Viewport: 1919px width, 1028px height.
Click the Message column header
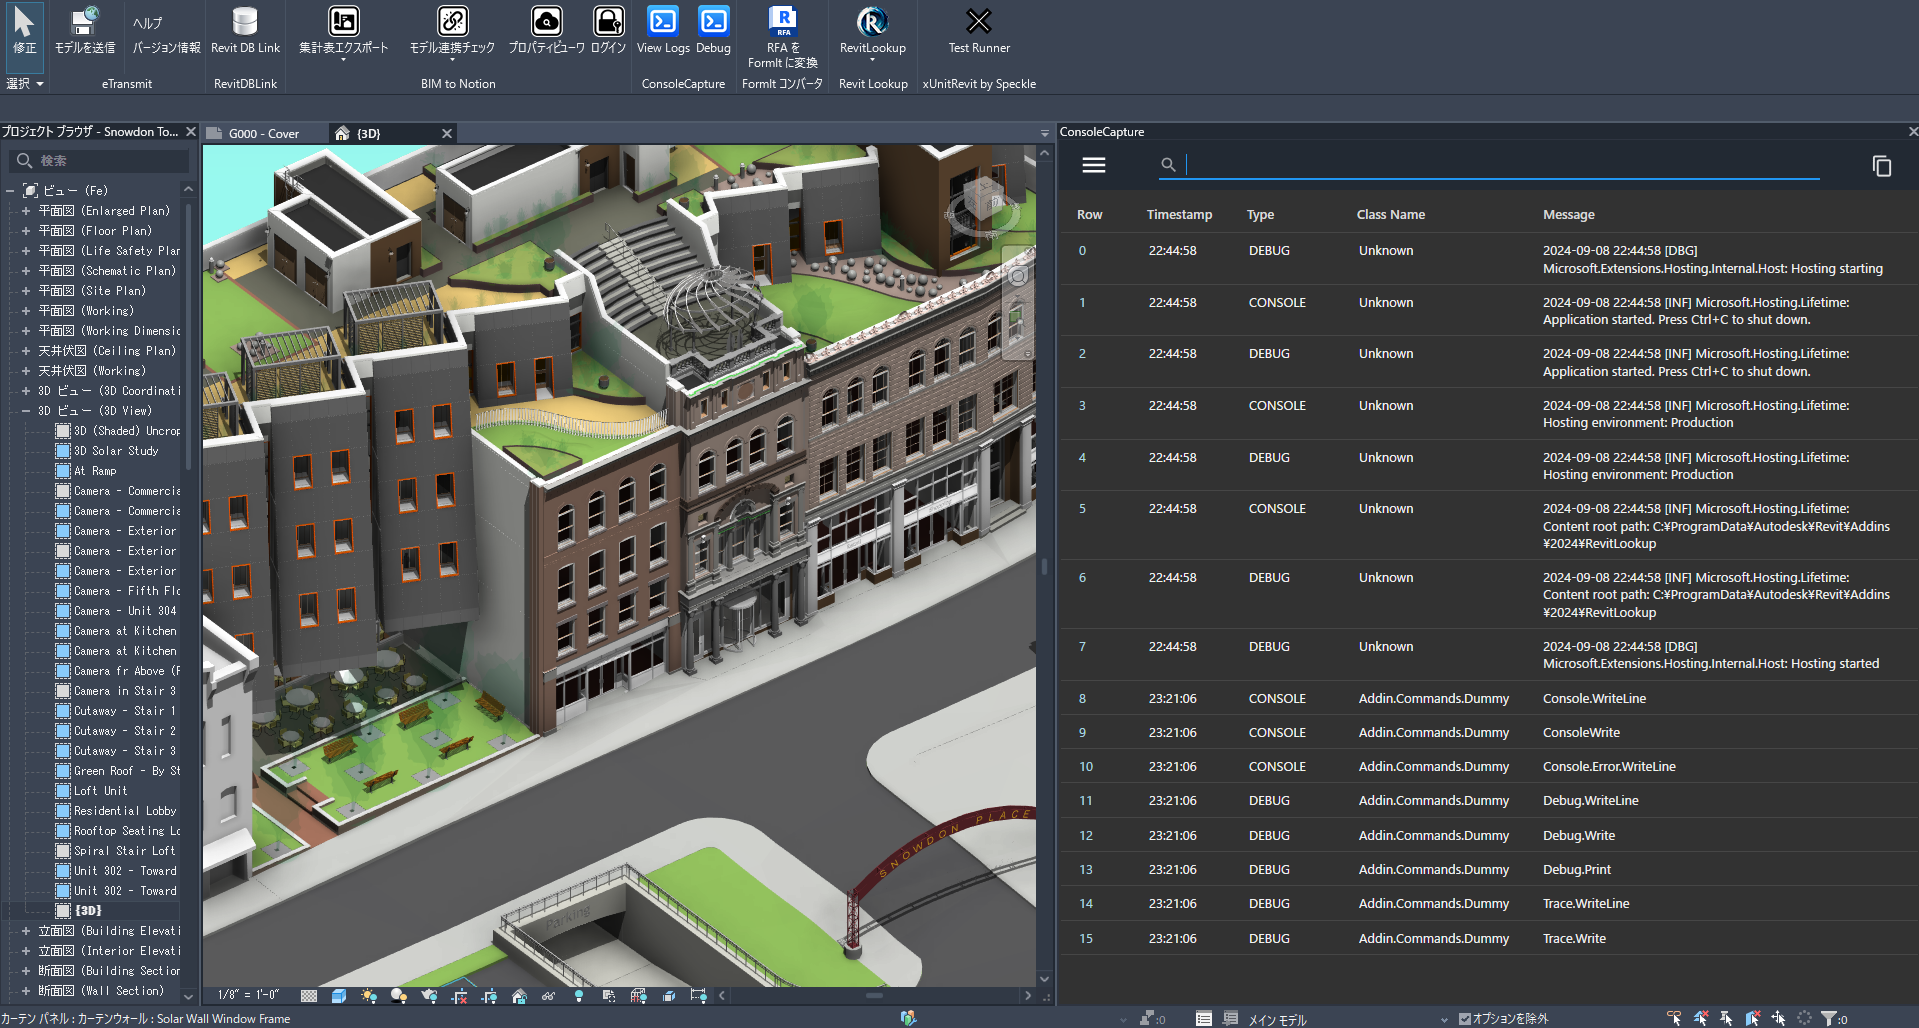1568,215
